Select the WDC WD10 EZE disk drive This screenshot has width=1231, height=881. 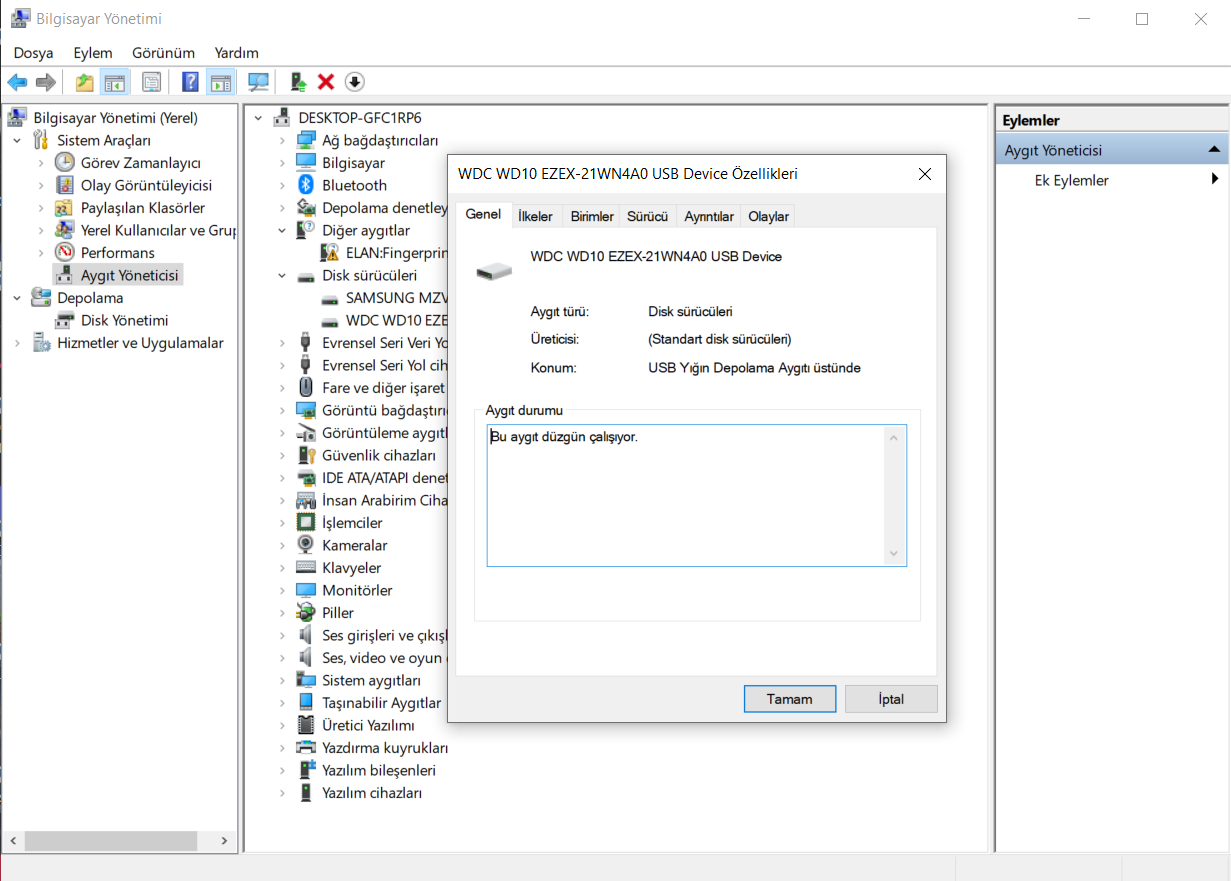396,320
